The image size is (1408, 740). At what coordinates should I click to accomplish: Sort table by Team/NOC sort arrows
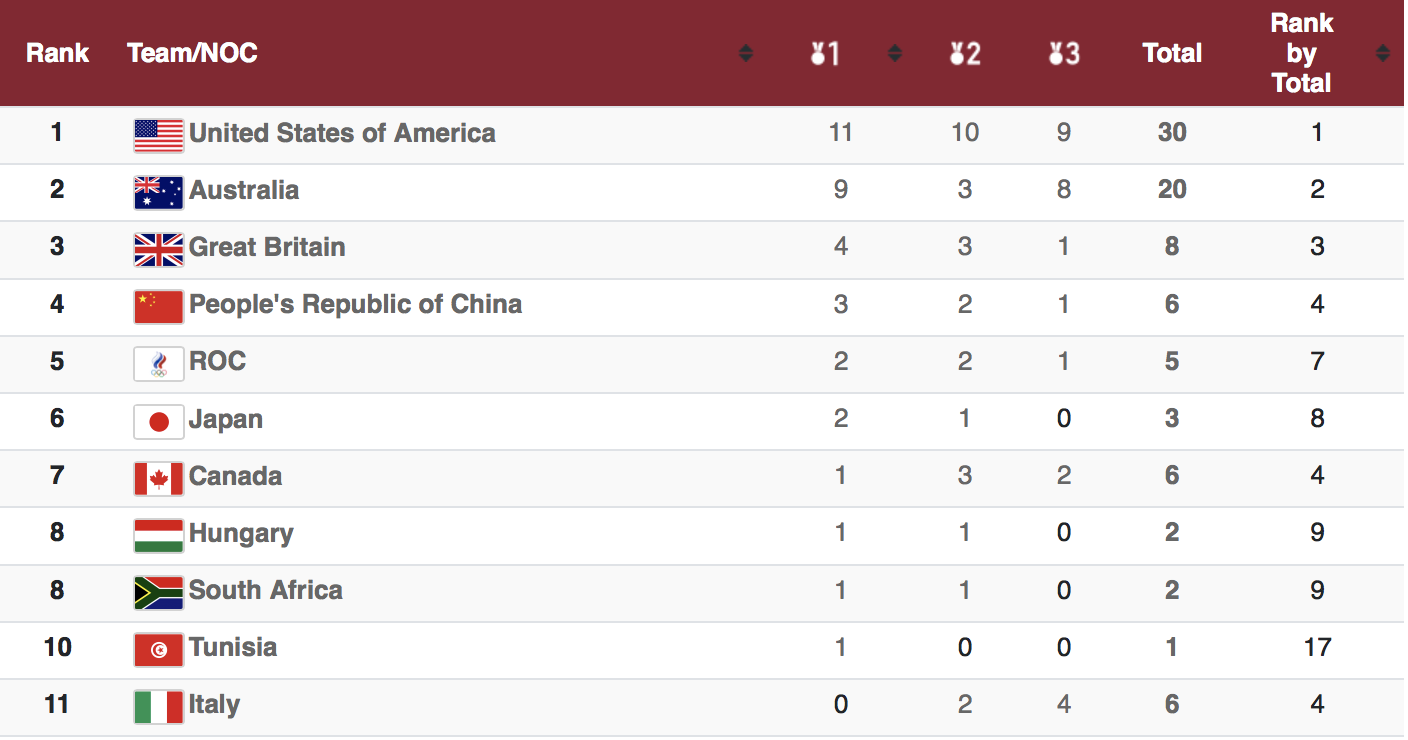[x=746, y=53]
